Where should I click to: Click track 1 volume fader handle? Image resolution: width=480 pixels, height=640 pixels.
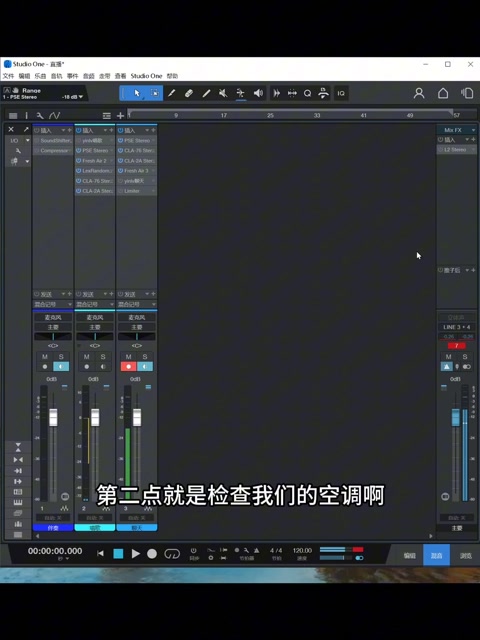click(53, 417)
